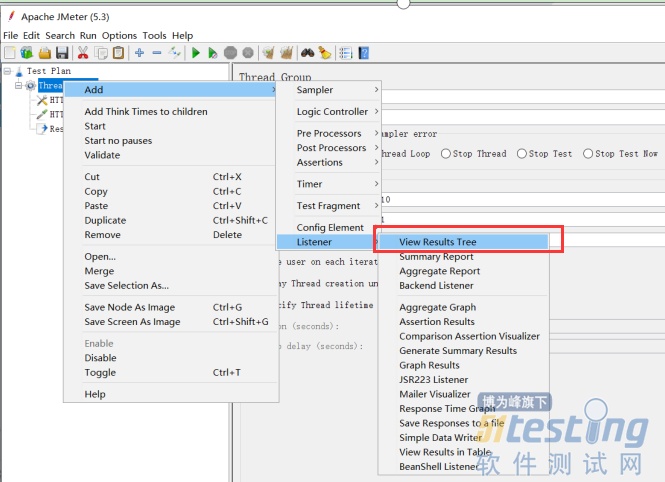665x482 pixels.
Task: Click the Toggle enable/disable toolbar icon
Action: [x=174, y=53]
